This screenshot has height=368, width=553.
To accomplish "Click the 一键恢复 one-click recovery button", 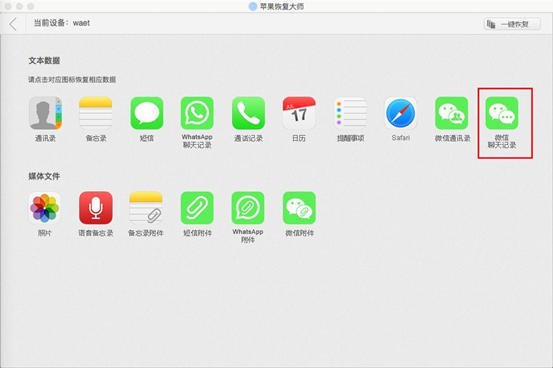I will point(512,24).
